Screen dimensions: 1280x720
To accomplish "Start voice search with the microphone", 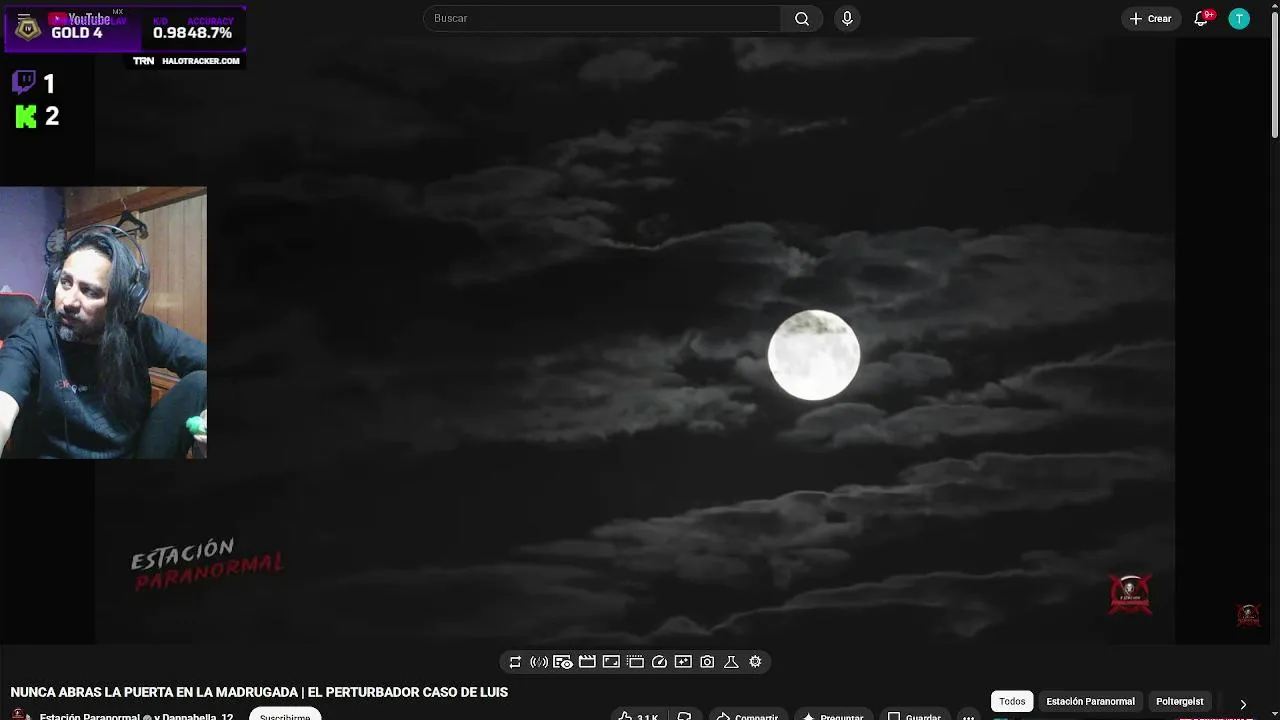I will click(847, 18).
